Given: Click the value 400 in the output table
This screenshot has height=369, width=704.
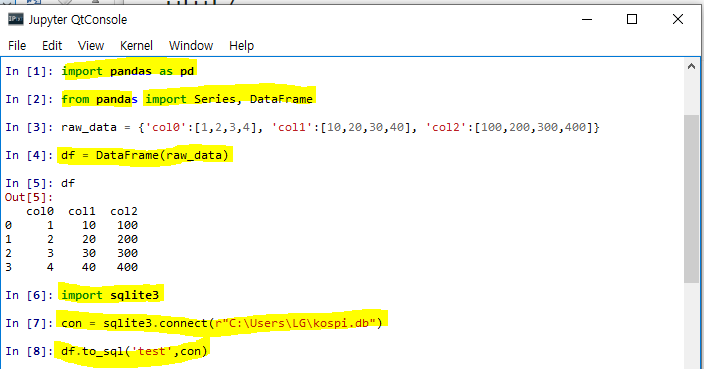Looking at the screenshot, I should 128,267.
